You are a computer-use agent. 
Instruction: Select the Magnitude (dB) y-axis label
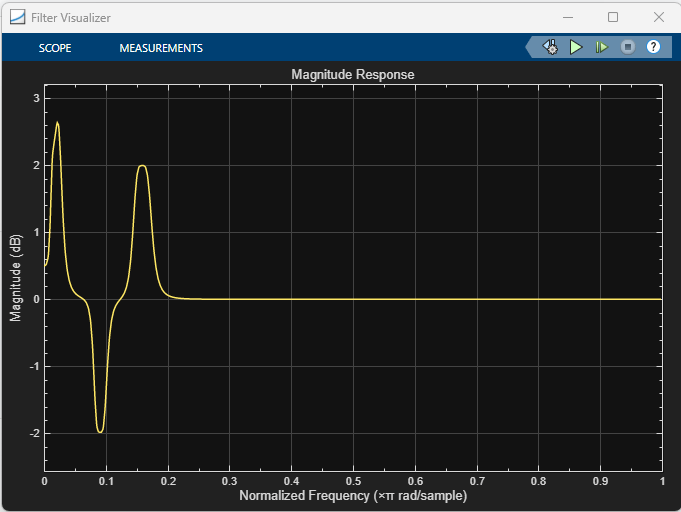16,278
